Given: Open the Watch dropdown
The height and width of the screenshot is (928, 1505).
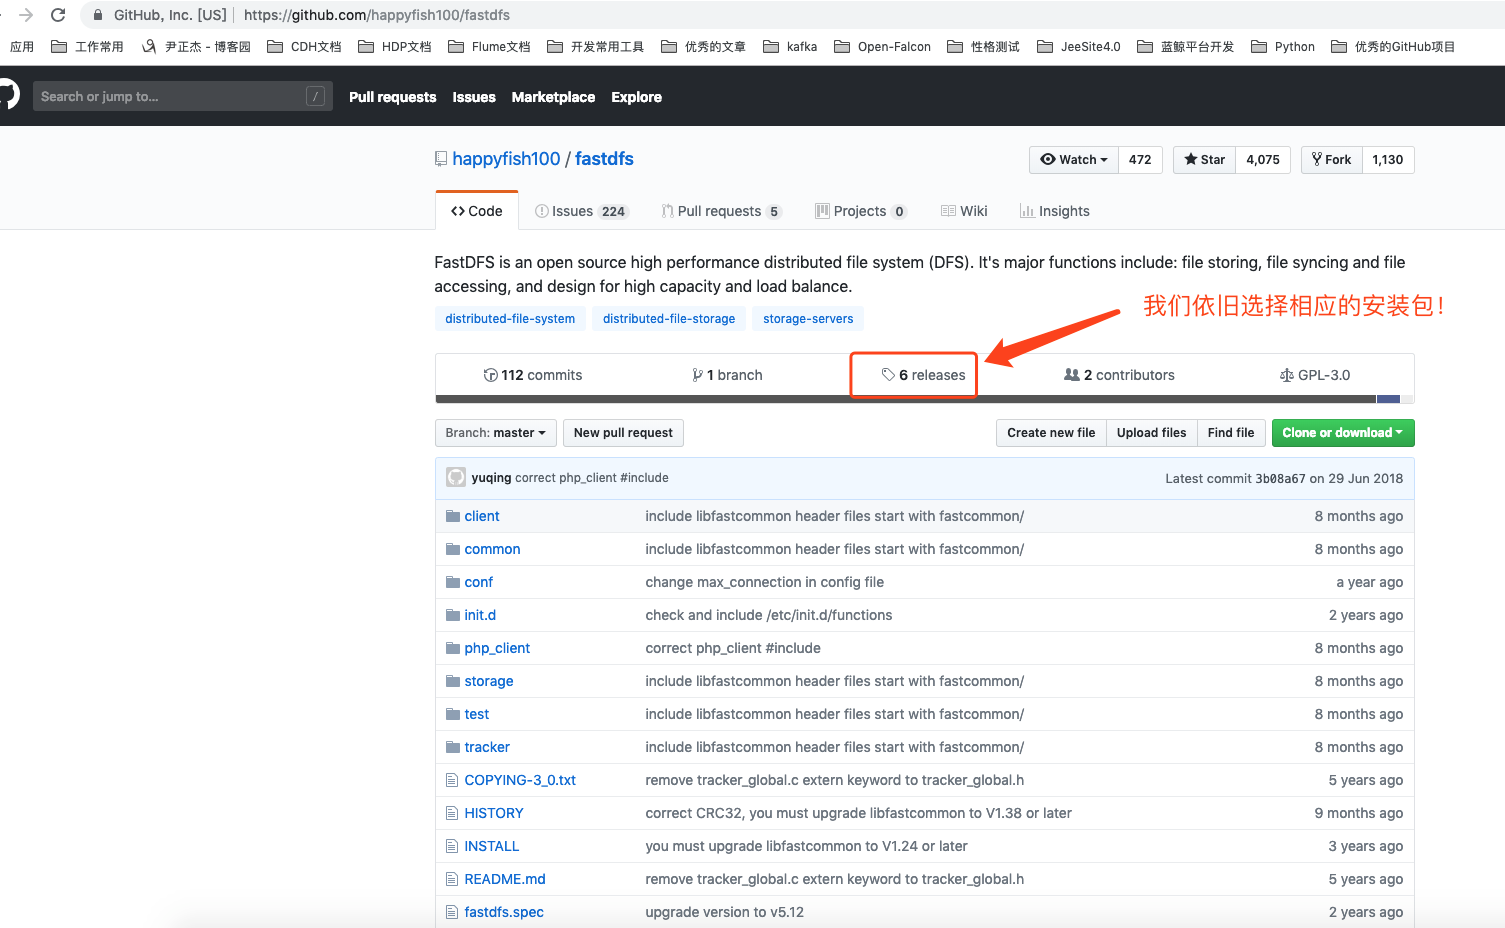Looking at the screenshot, I should coord(1074,160).
